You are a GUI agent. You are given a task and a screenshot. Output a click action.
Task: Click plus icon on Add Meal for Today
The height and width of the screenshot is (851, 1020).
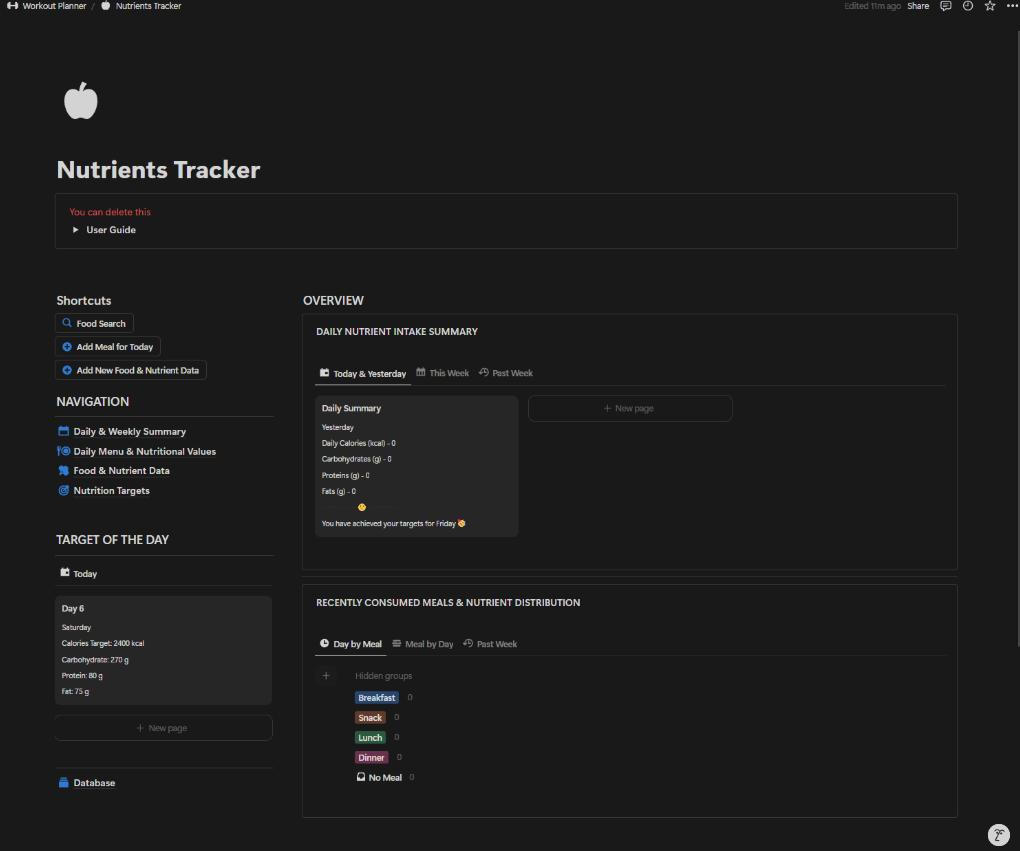pyautogui.click(x=66, y=347)
